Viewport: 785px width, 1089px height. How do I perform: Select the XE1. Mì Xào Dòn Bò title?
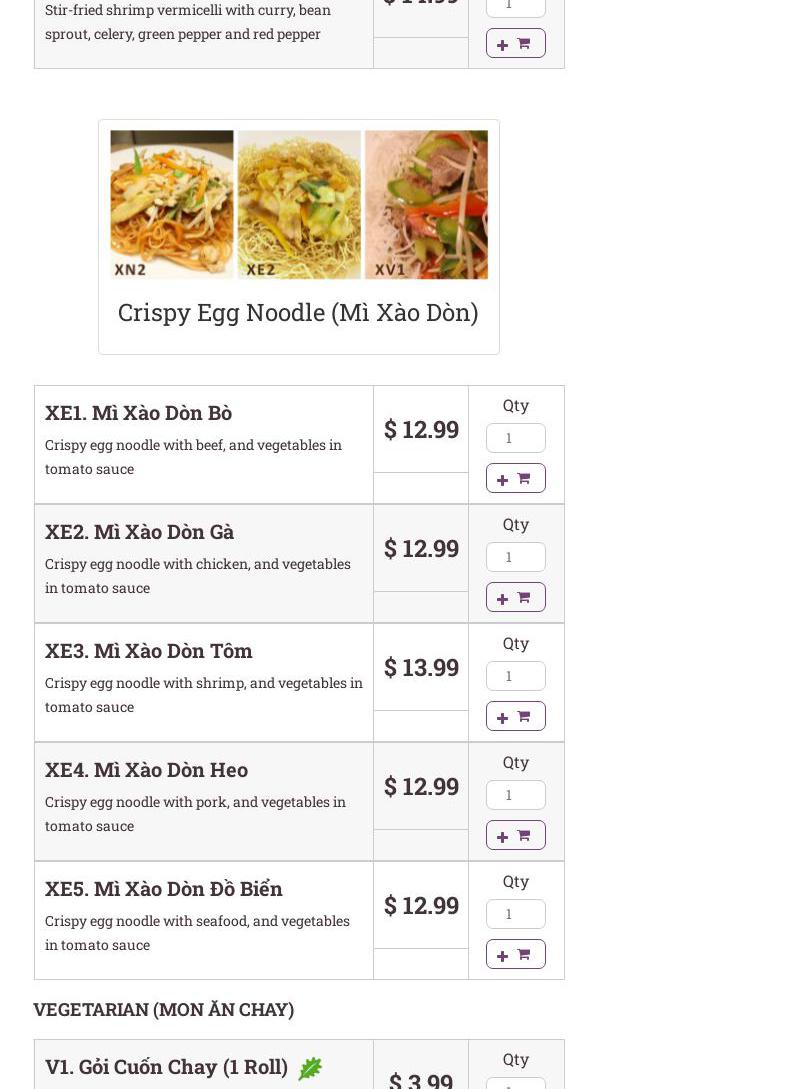[138, 413]
